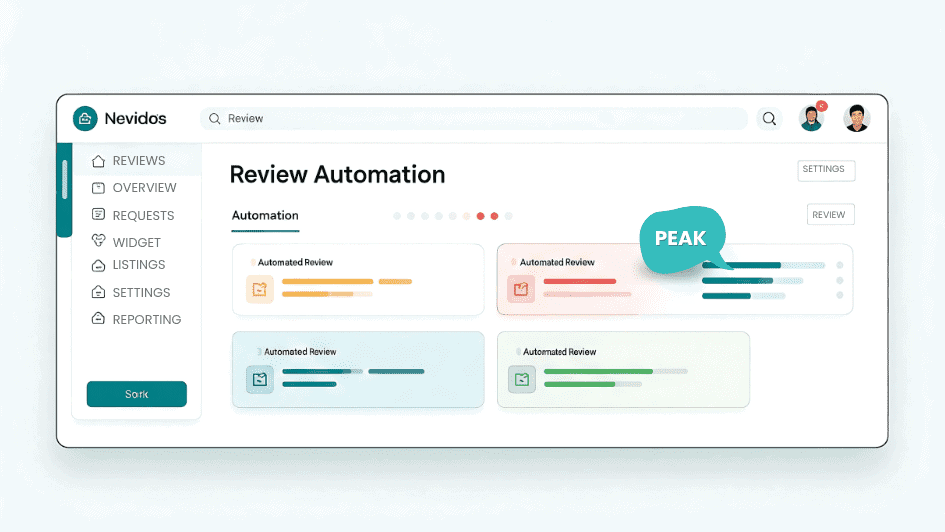Click the Sork button in sidebar
This screenshot has width=945, height=532.
tap(137, 394)
